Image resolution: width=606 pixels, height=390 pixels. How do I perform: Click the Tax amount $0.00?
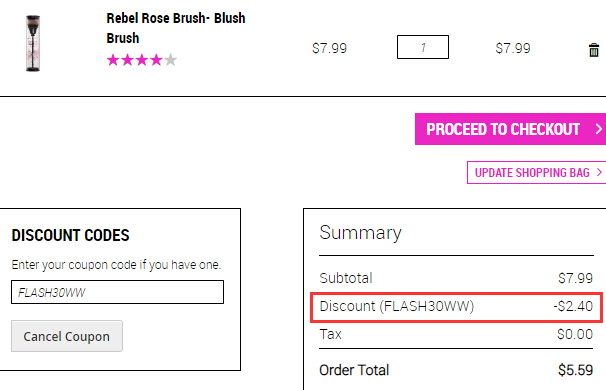[575, 334]
